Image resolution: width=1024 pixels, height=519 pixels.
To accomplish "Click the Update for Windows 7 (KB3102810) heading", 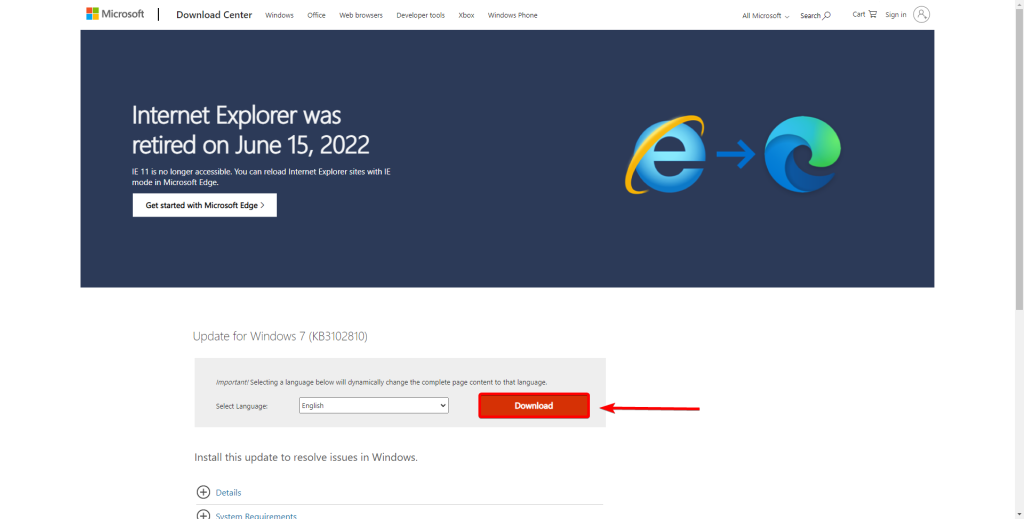I will (280, 337).
